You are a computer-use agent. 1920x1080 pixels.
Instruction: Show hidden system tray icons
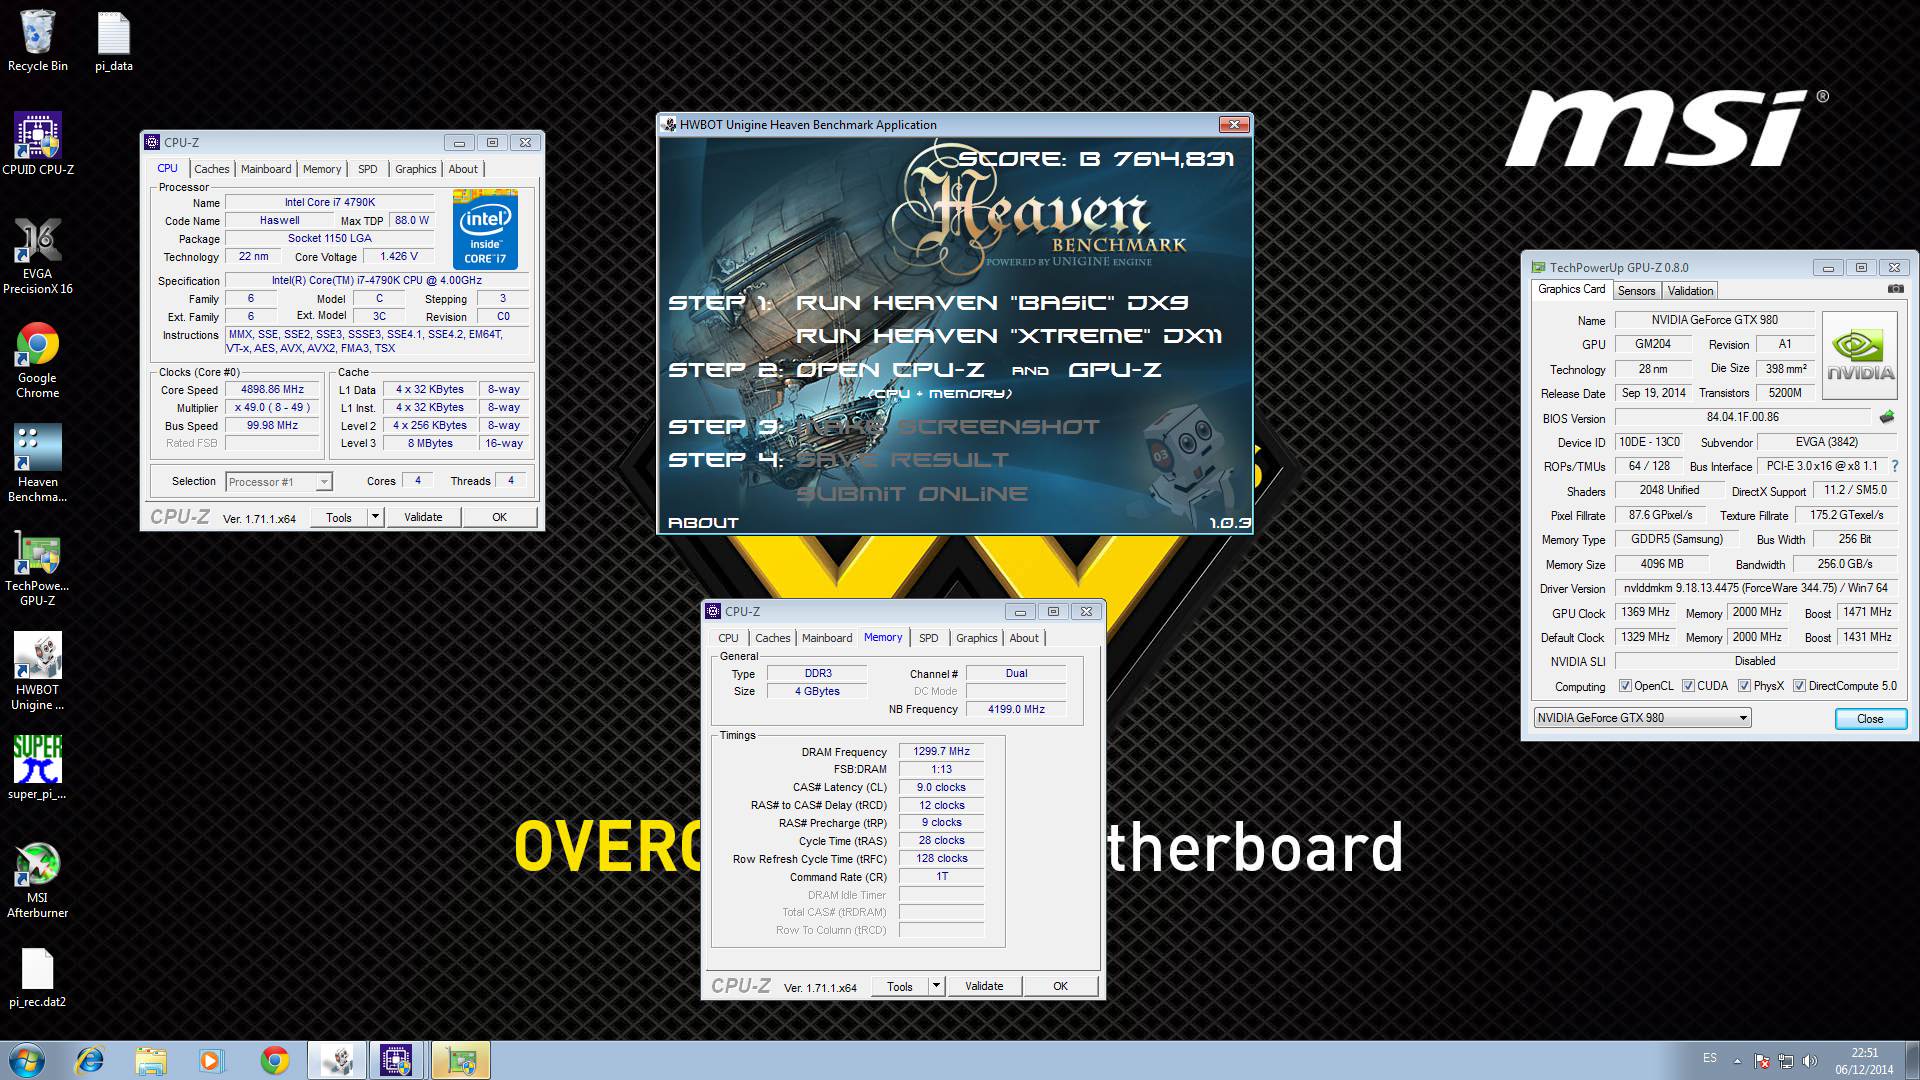pos(1737,1061)
